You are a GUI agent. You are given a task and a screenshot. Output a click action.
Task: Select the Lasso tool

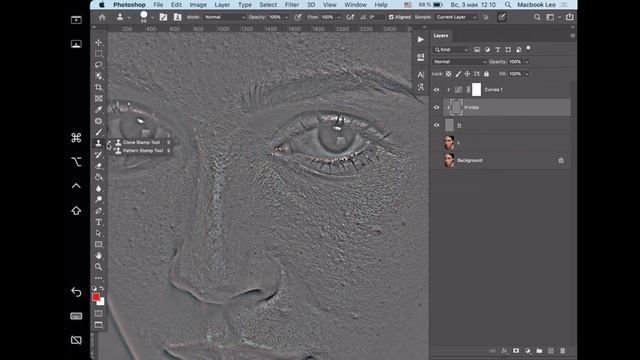(98, 65)
